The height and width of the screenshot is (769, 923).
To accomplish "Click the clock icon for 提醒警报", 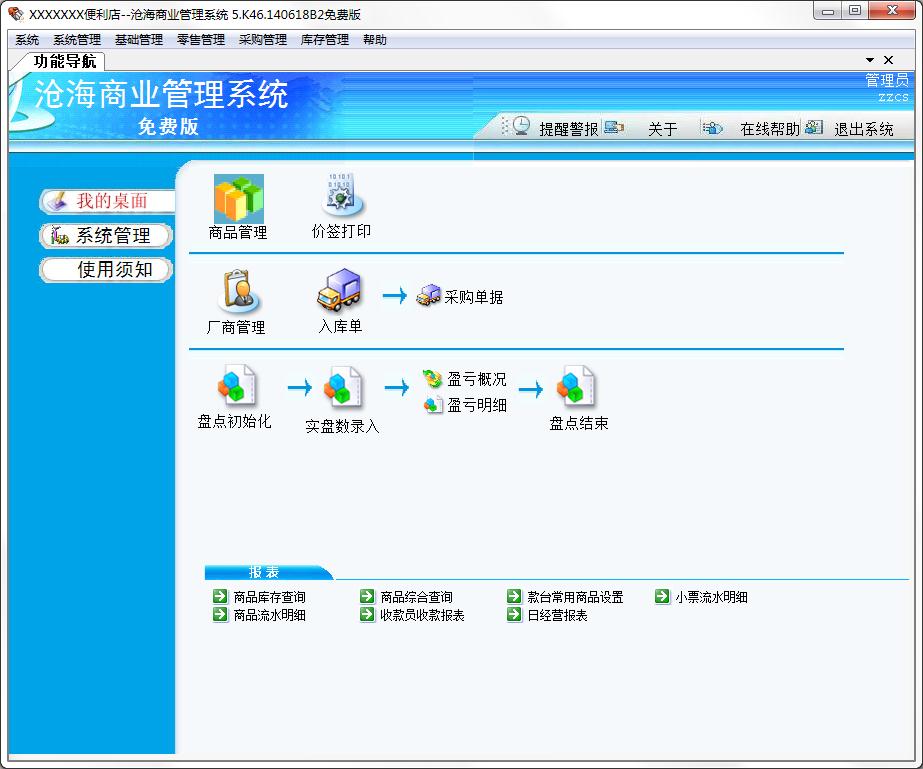I will coord(520,126).
